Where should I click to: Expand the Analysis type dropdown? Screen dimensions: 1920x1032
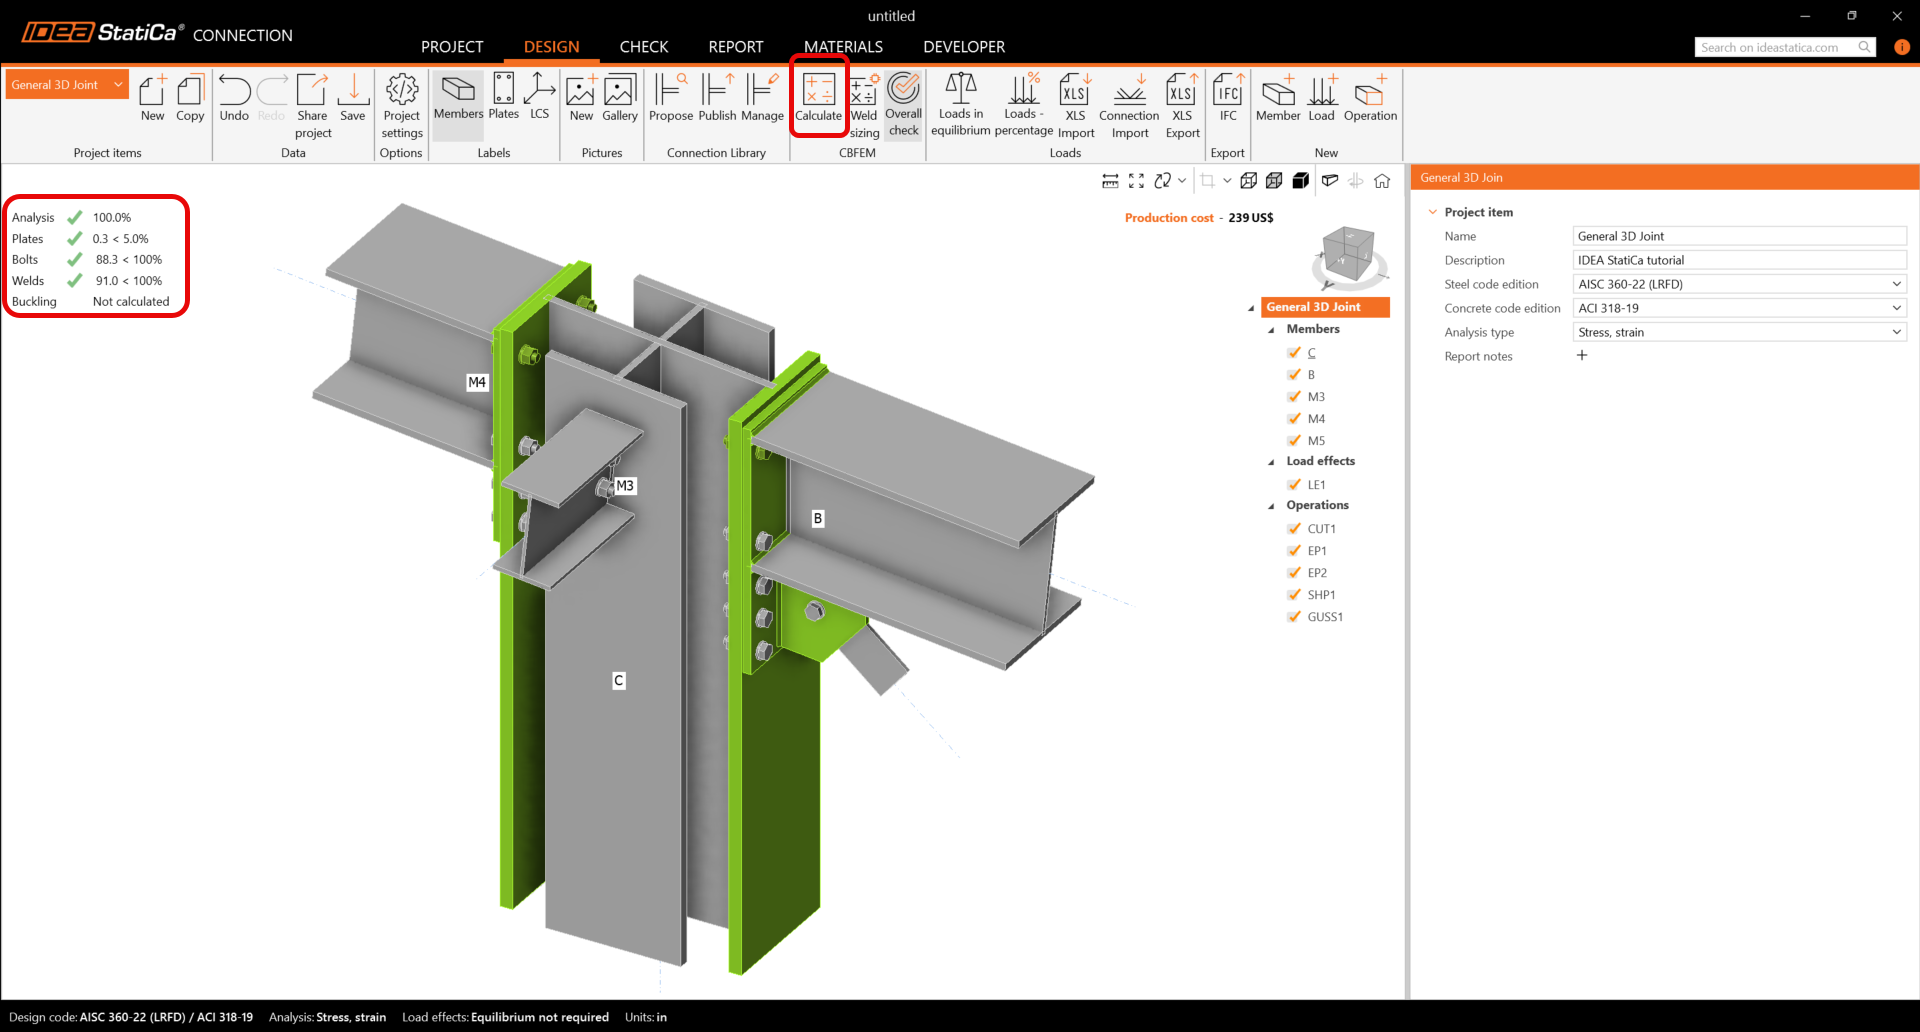click(1739, 332)
